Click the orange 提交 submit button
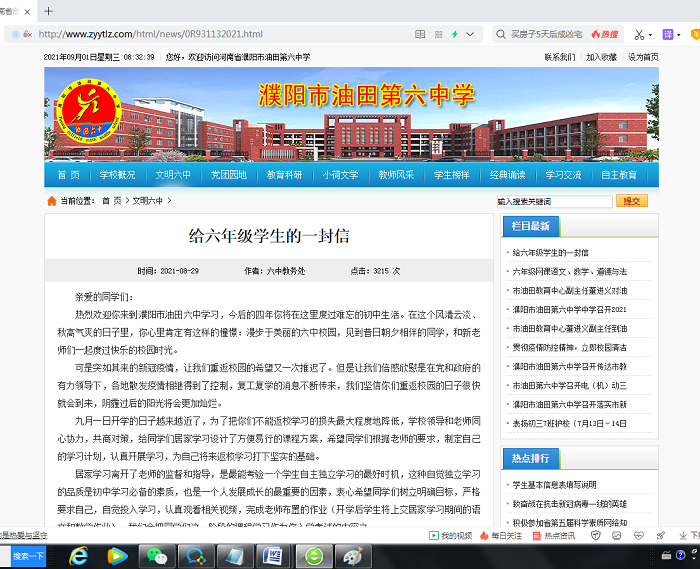Image resolution: width=700 pixels, height=569 pixels. click(x=632, y=201)
